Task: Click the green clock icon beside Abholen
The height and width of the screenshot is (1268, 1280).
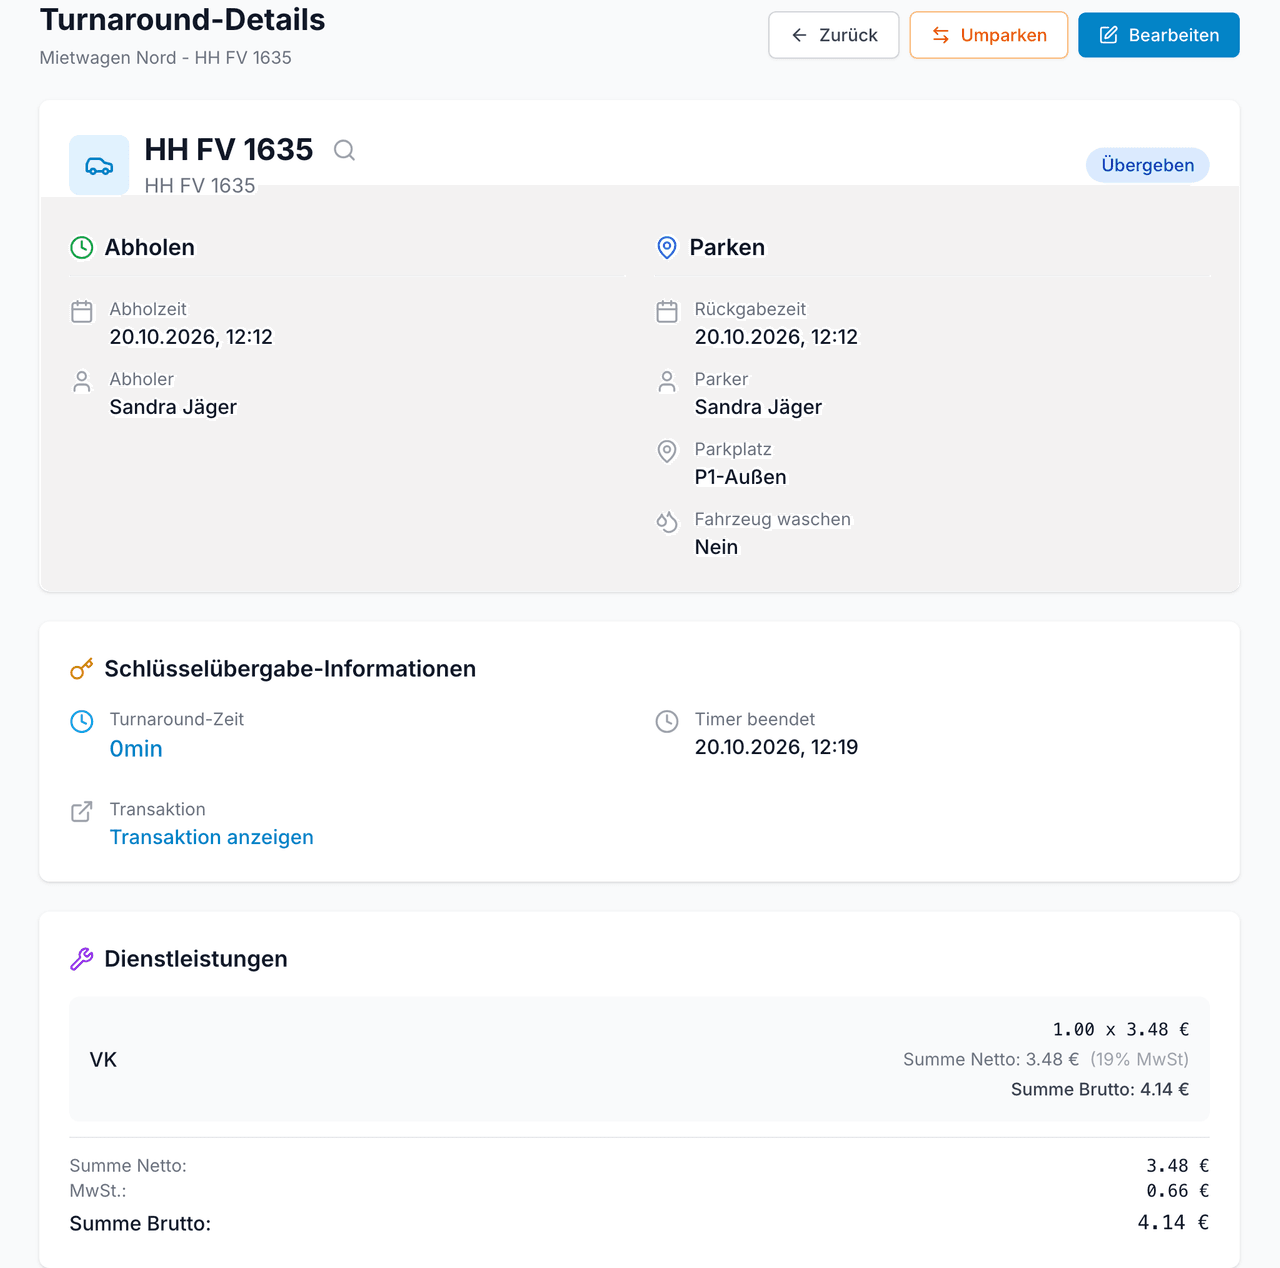Action: [x=82, y=247]
